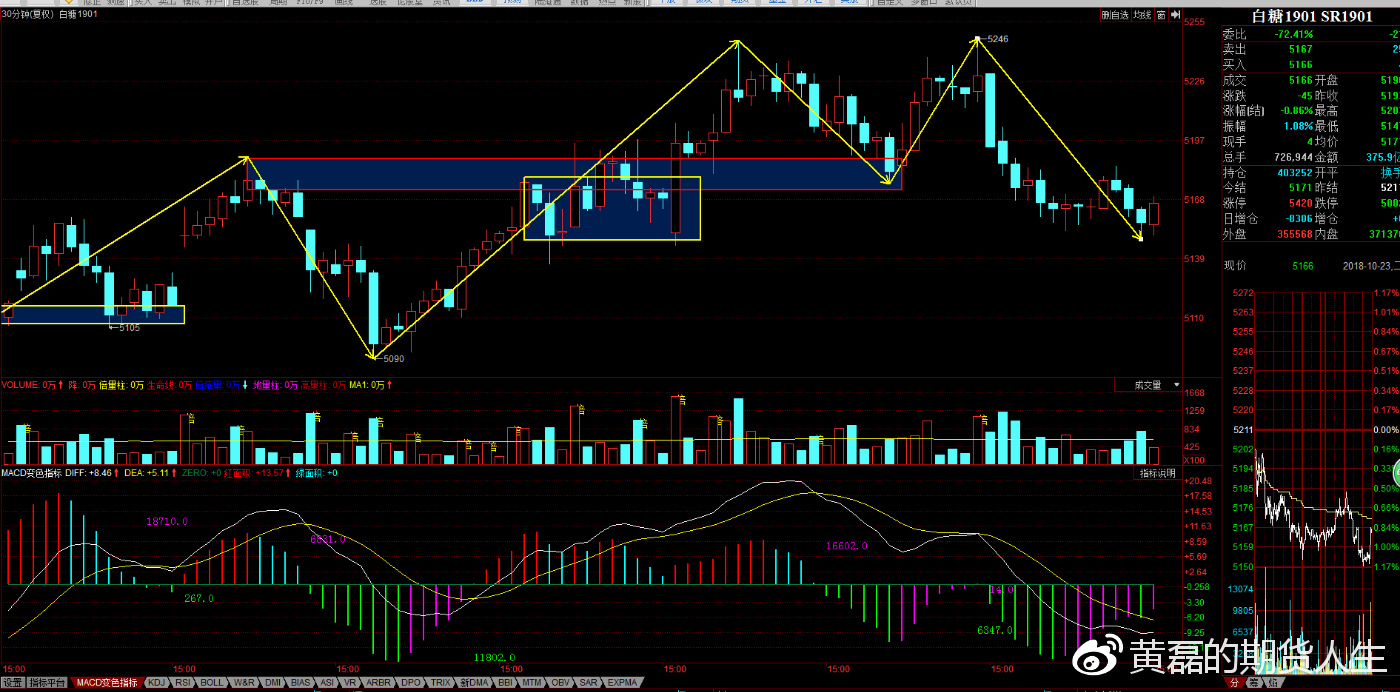
Task: Show the DMI indicator tab
Action: [x=273, y=683]
